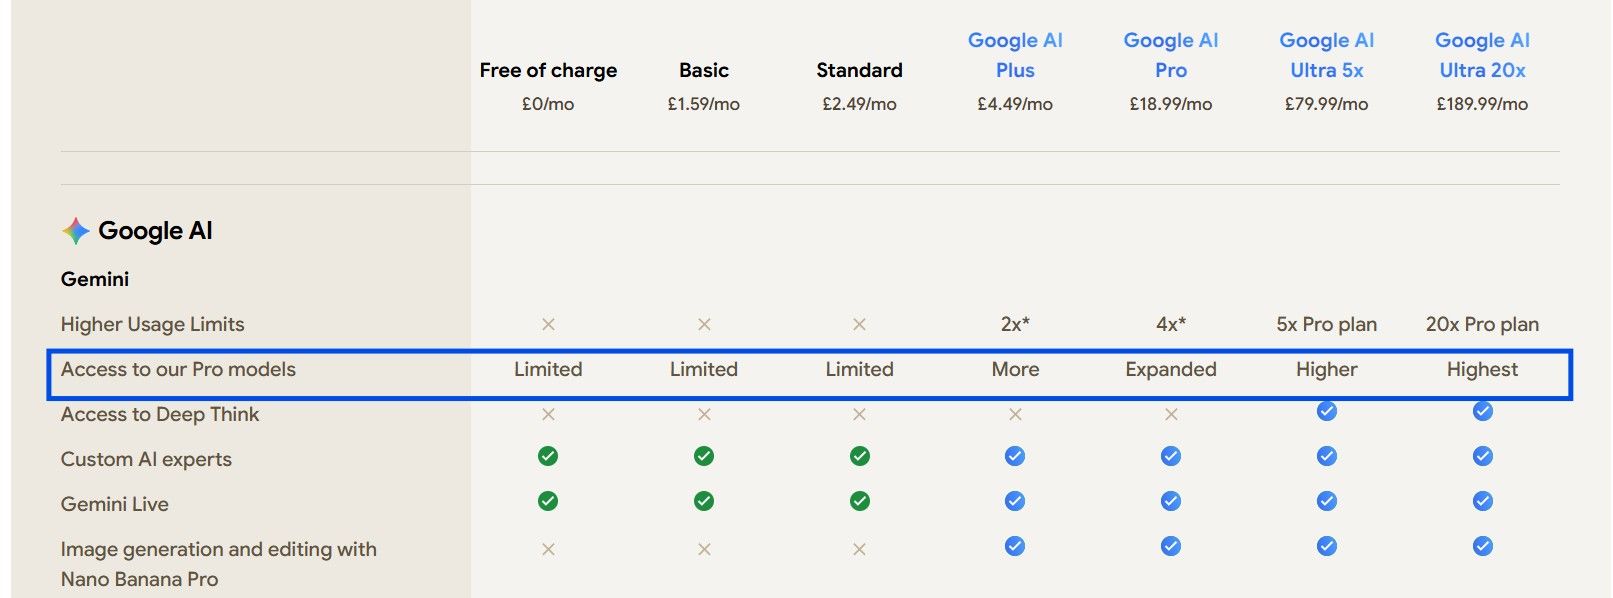Click Nano Banana Pro cross under Free of charge
The image size is (1613, 598).
548,549
